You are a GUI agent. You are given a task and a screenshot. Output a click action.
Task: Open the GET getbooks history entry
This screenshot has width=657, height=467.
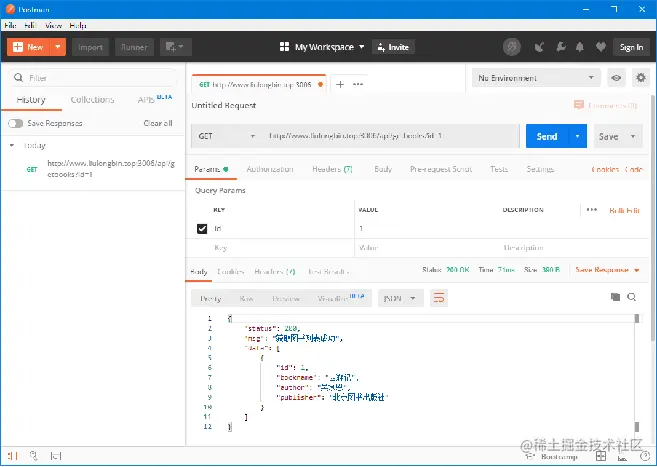(93, 169)
